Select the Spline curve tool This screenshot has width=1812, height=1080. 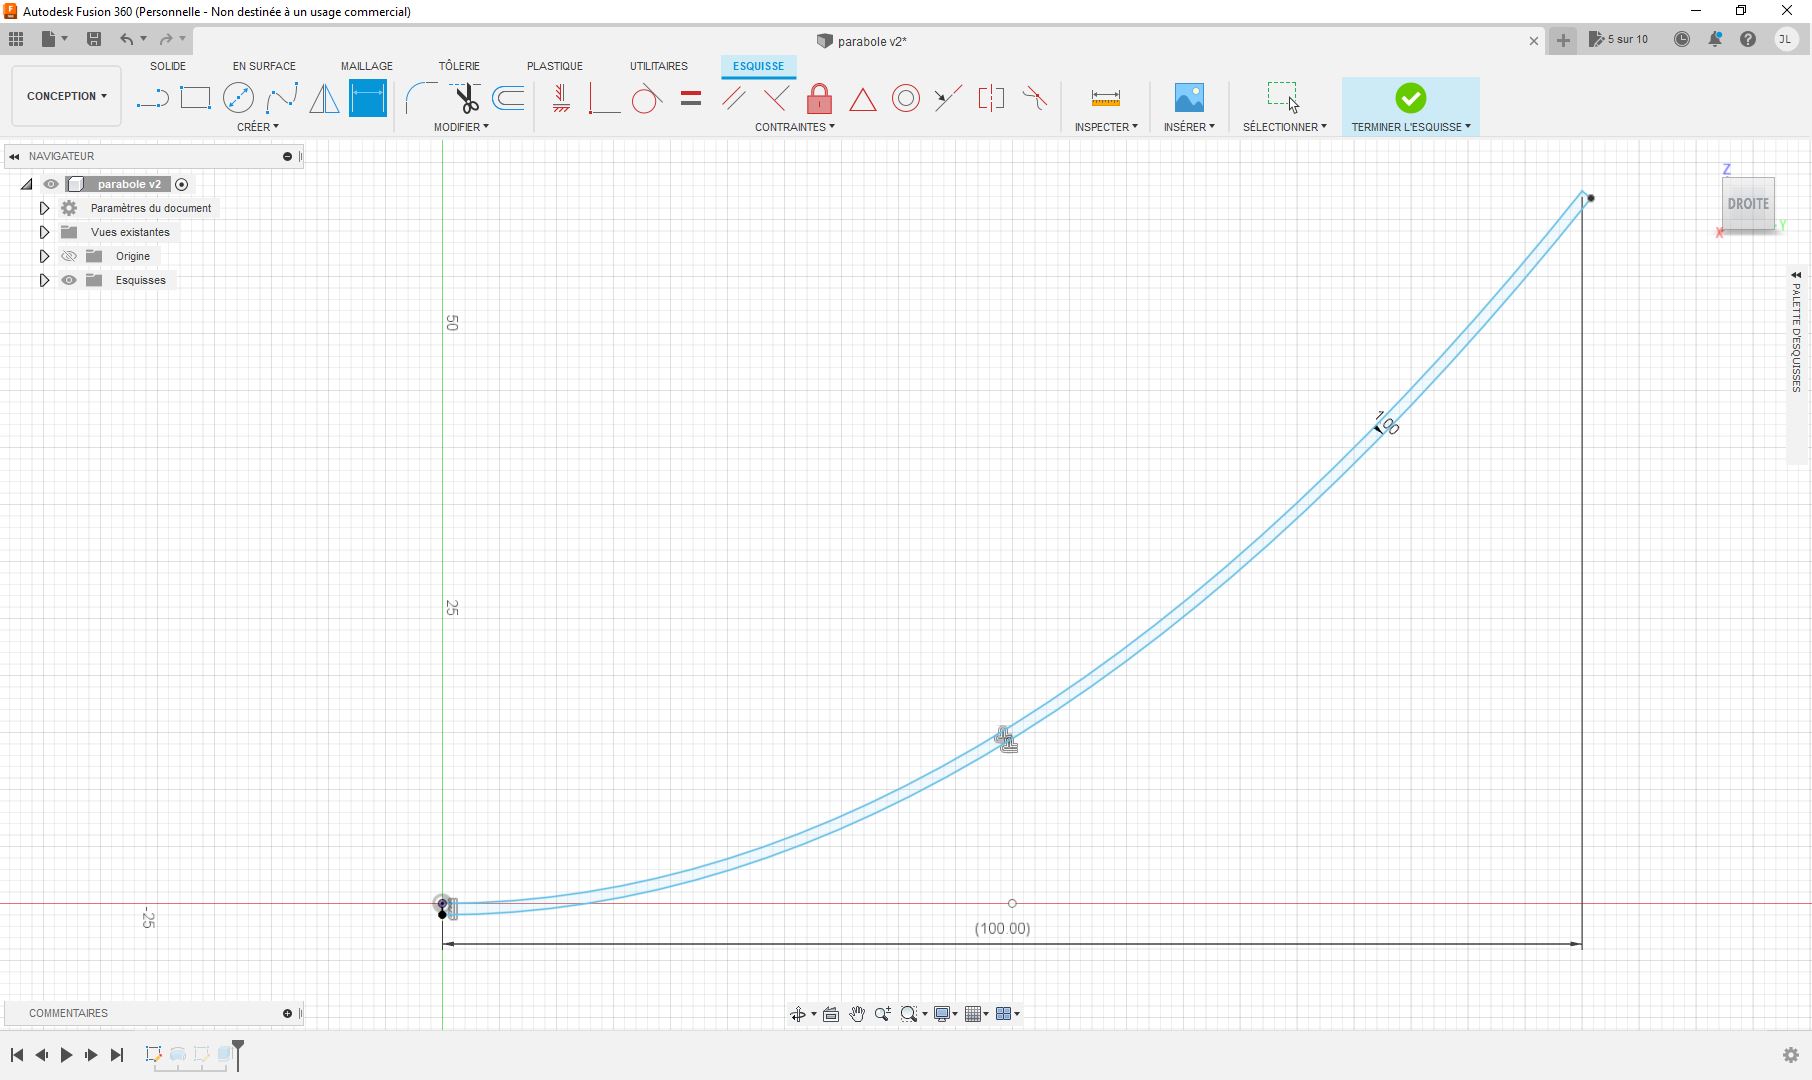tap(282, 98)
